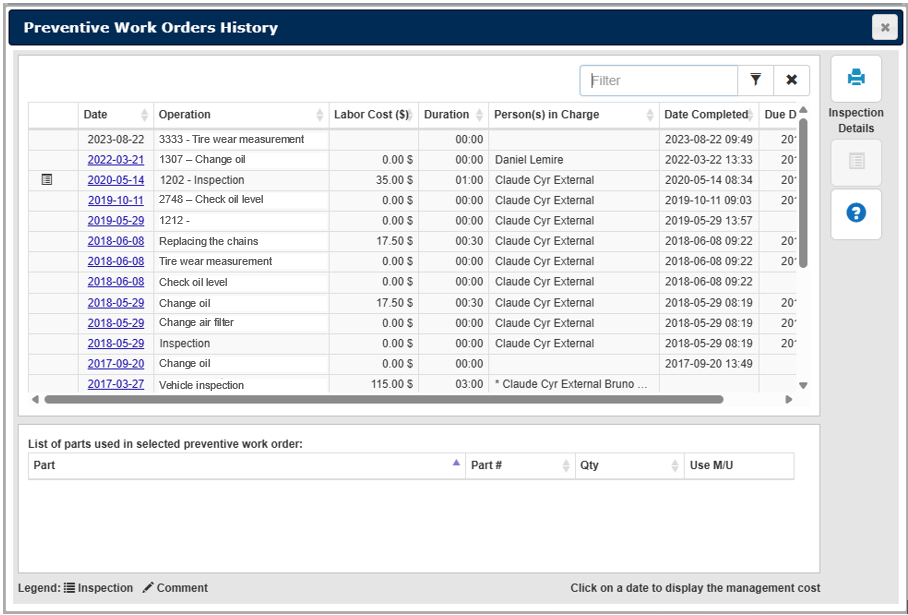Viewport: 908px width, 615px height.
Task: Open the blue help question mark
Action: (856, 213)
